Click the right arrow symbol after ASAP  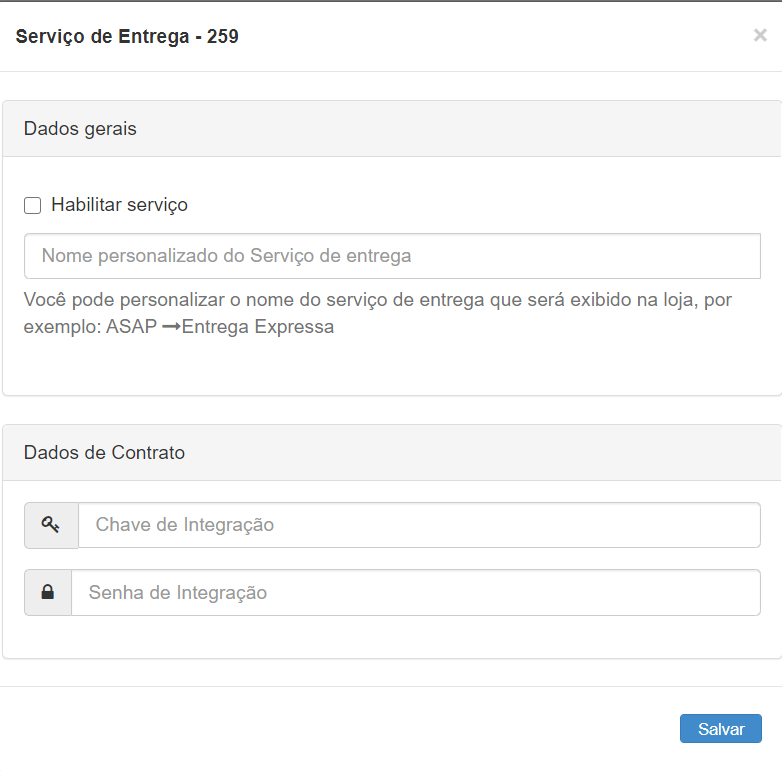pos(170,327)
